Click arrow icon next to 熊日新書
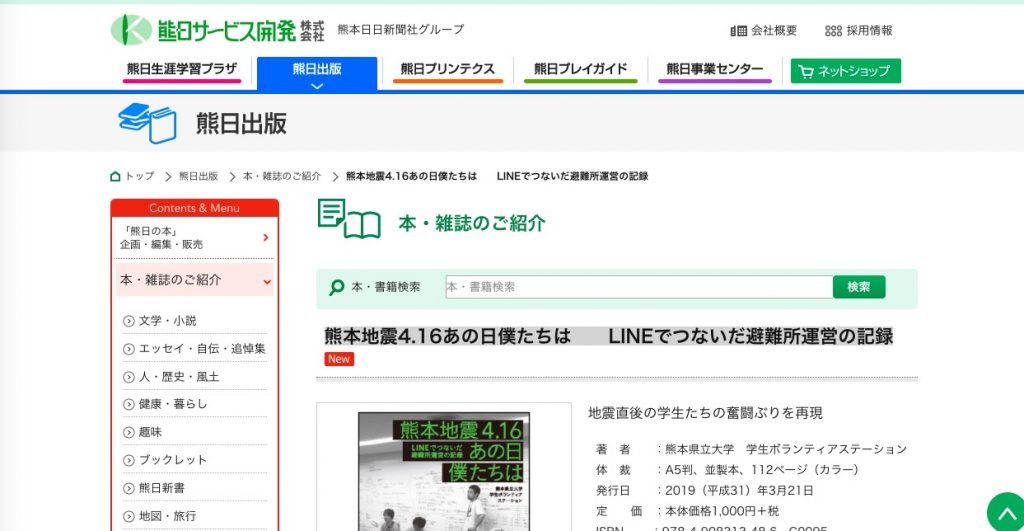The width and height of the screenshot is (1024, 531). [129, 489]
